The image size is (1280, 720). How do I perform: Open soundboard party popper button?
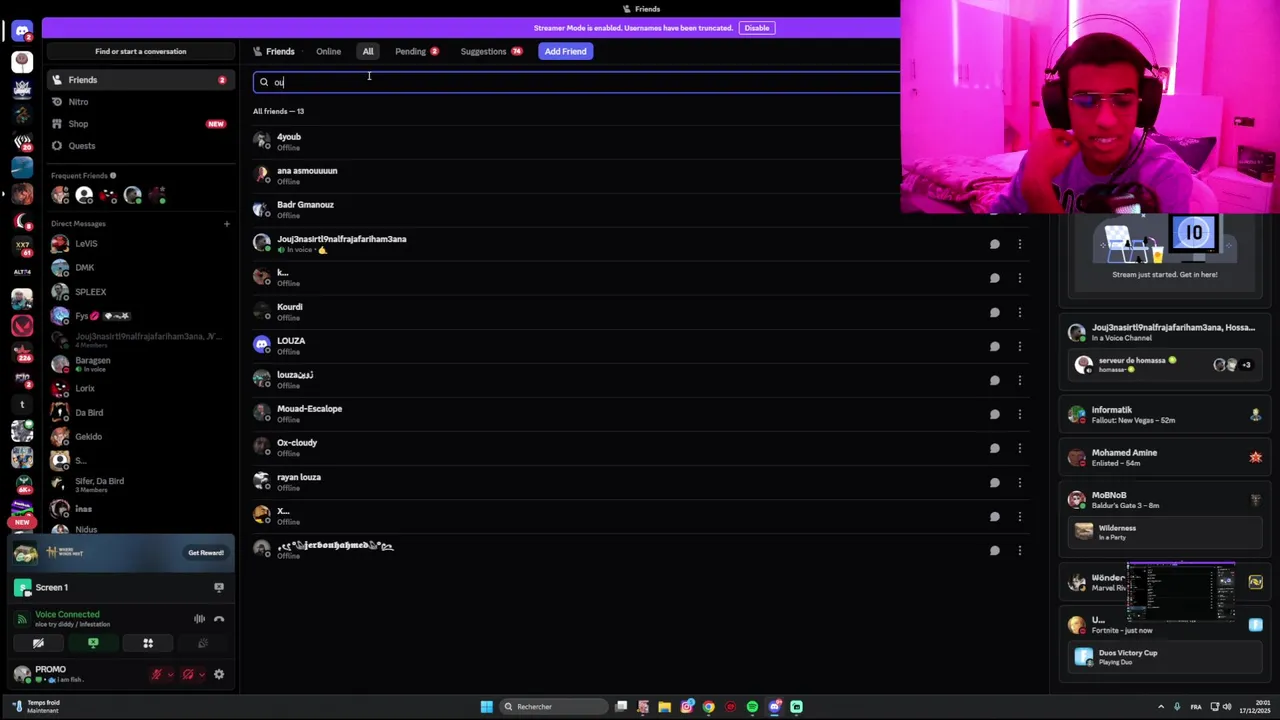tap(203, 643)
